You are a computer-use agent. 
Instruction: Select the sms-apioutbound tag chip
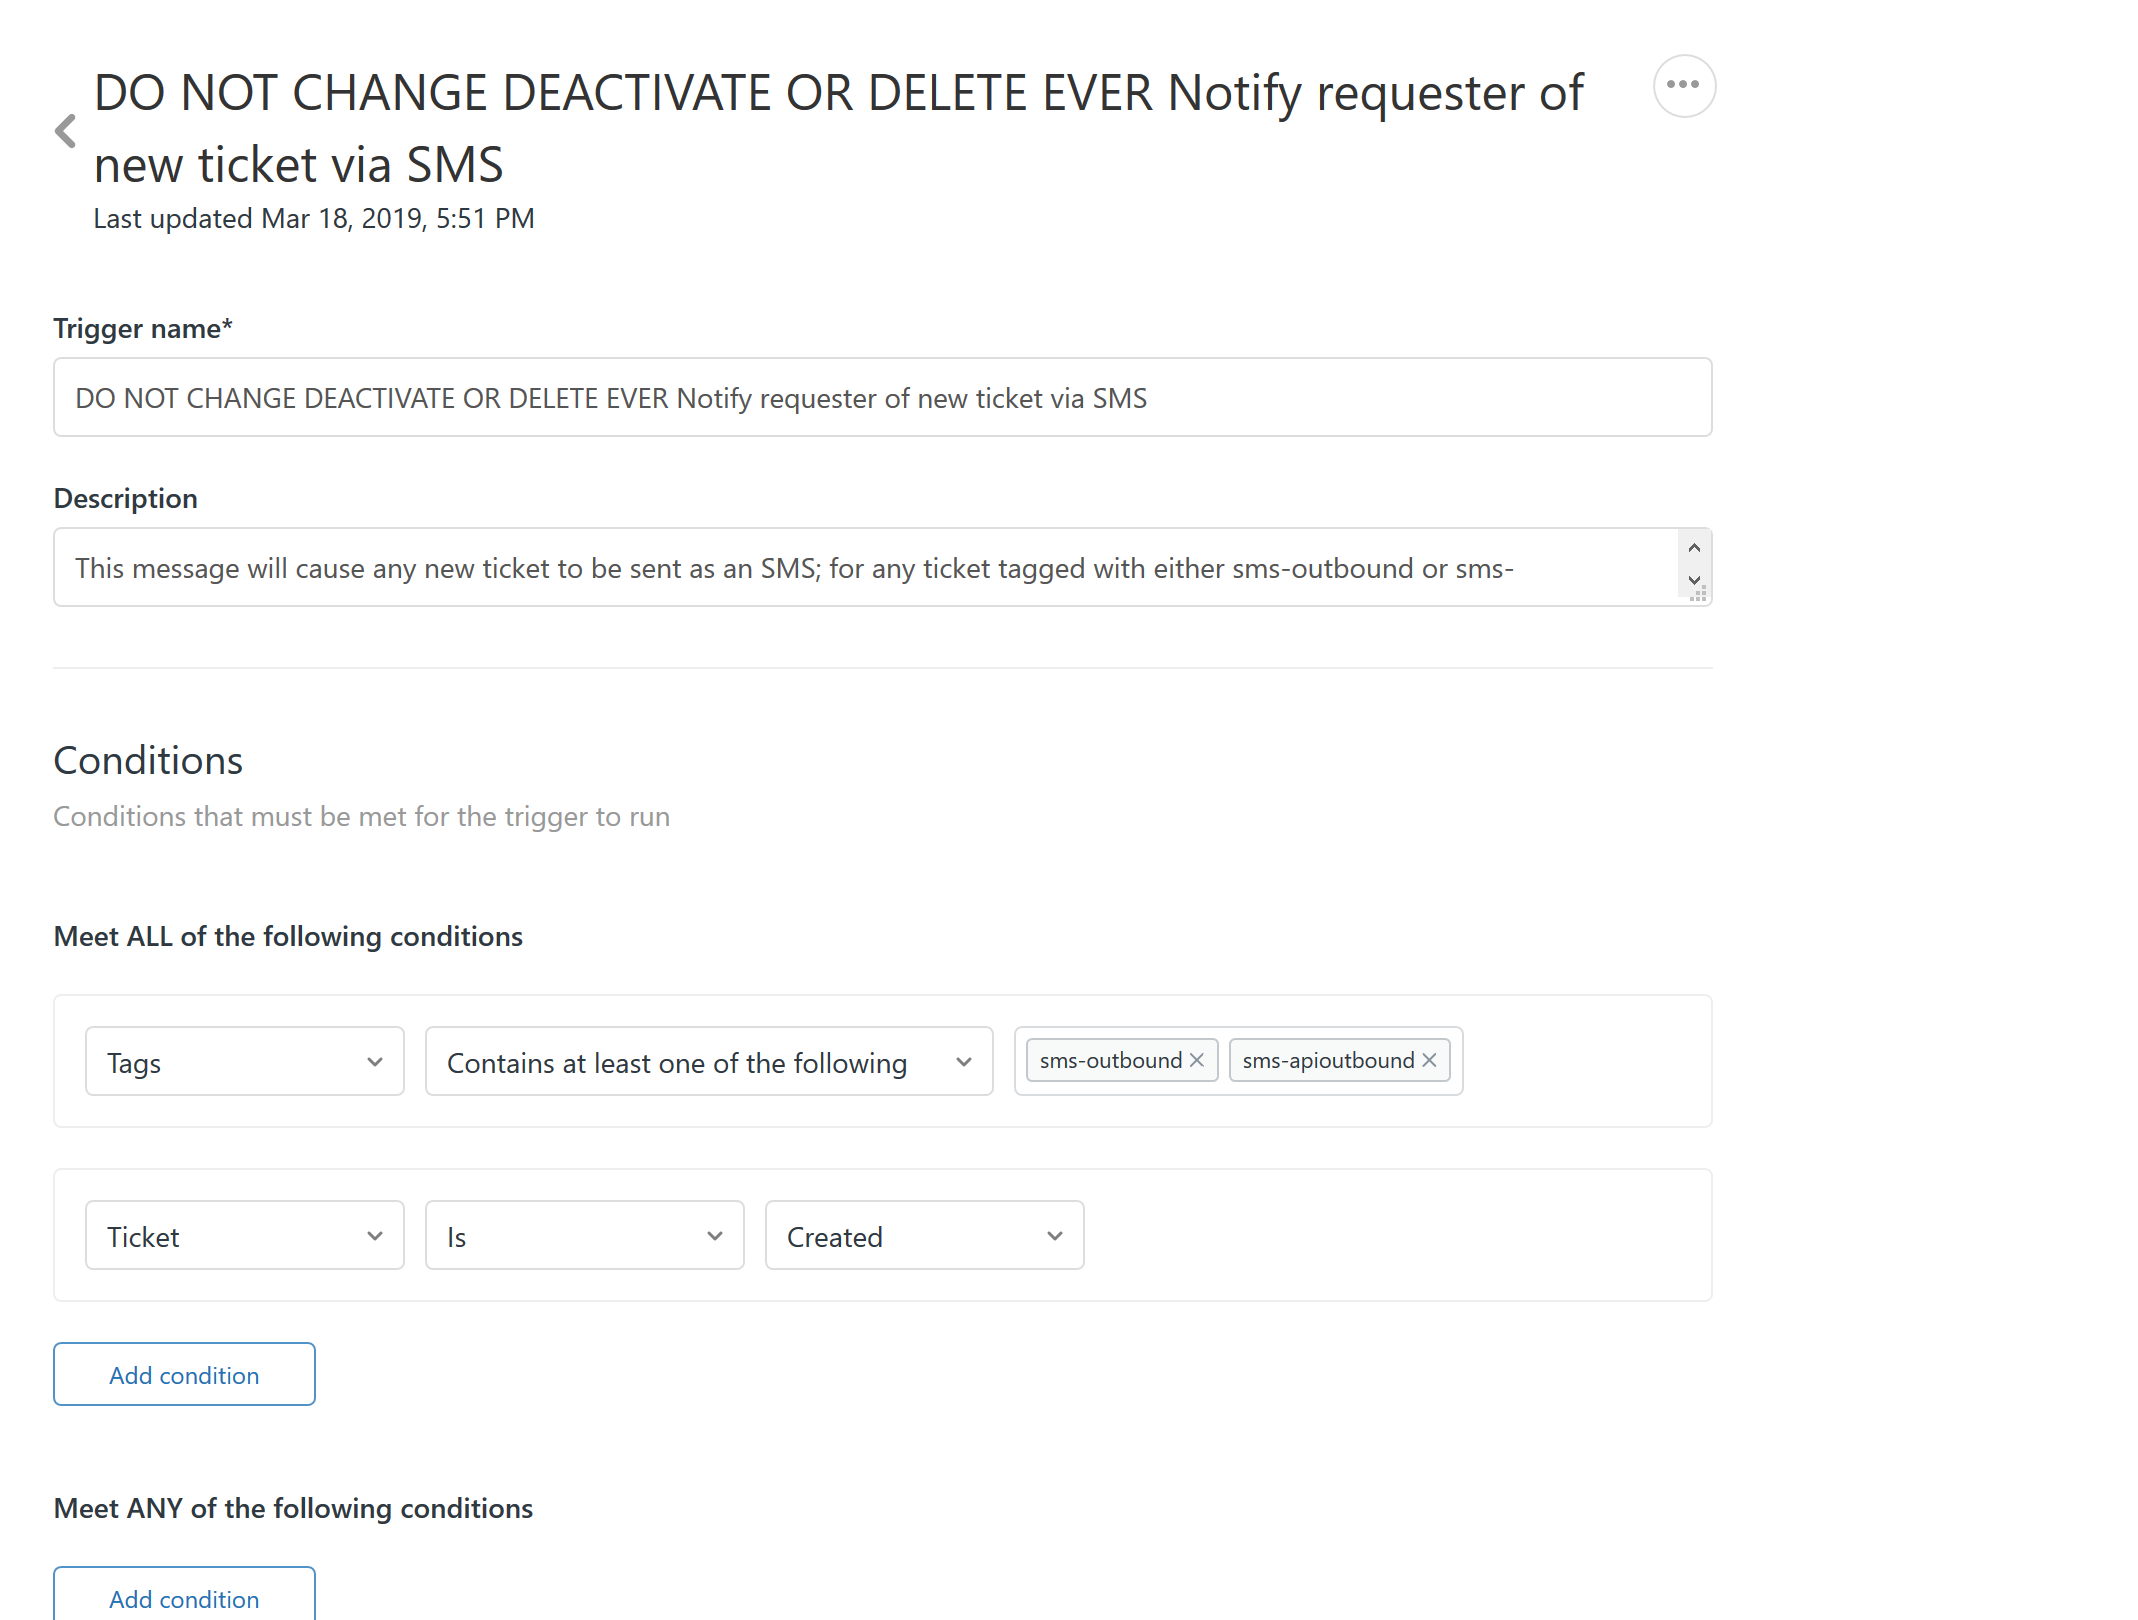click(x=1327, y=1060)
